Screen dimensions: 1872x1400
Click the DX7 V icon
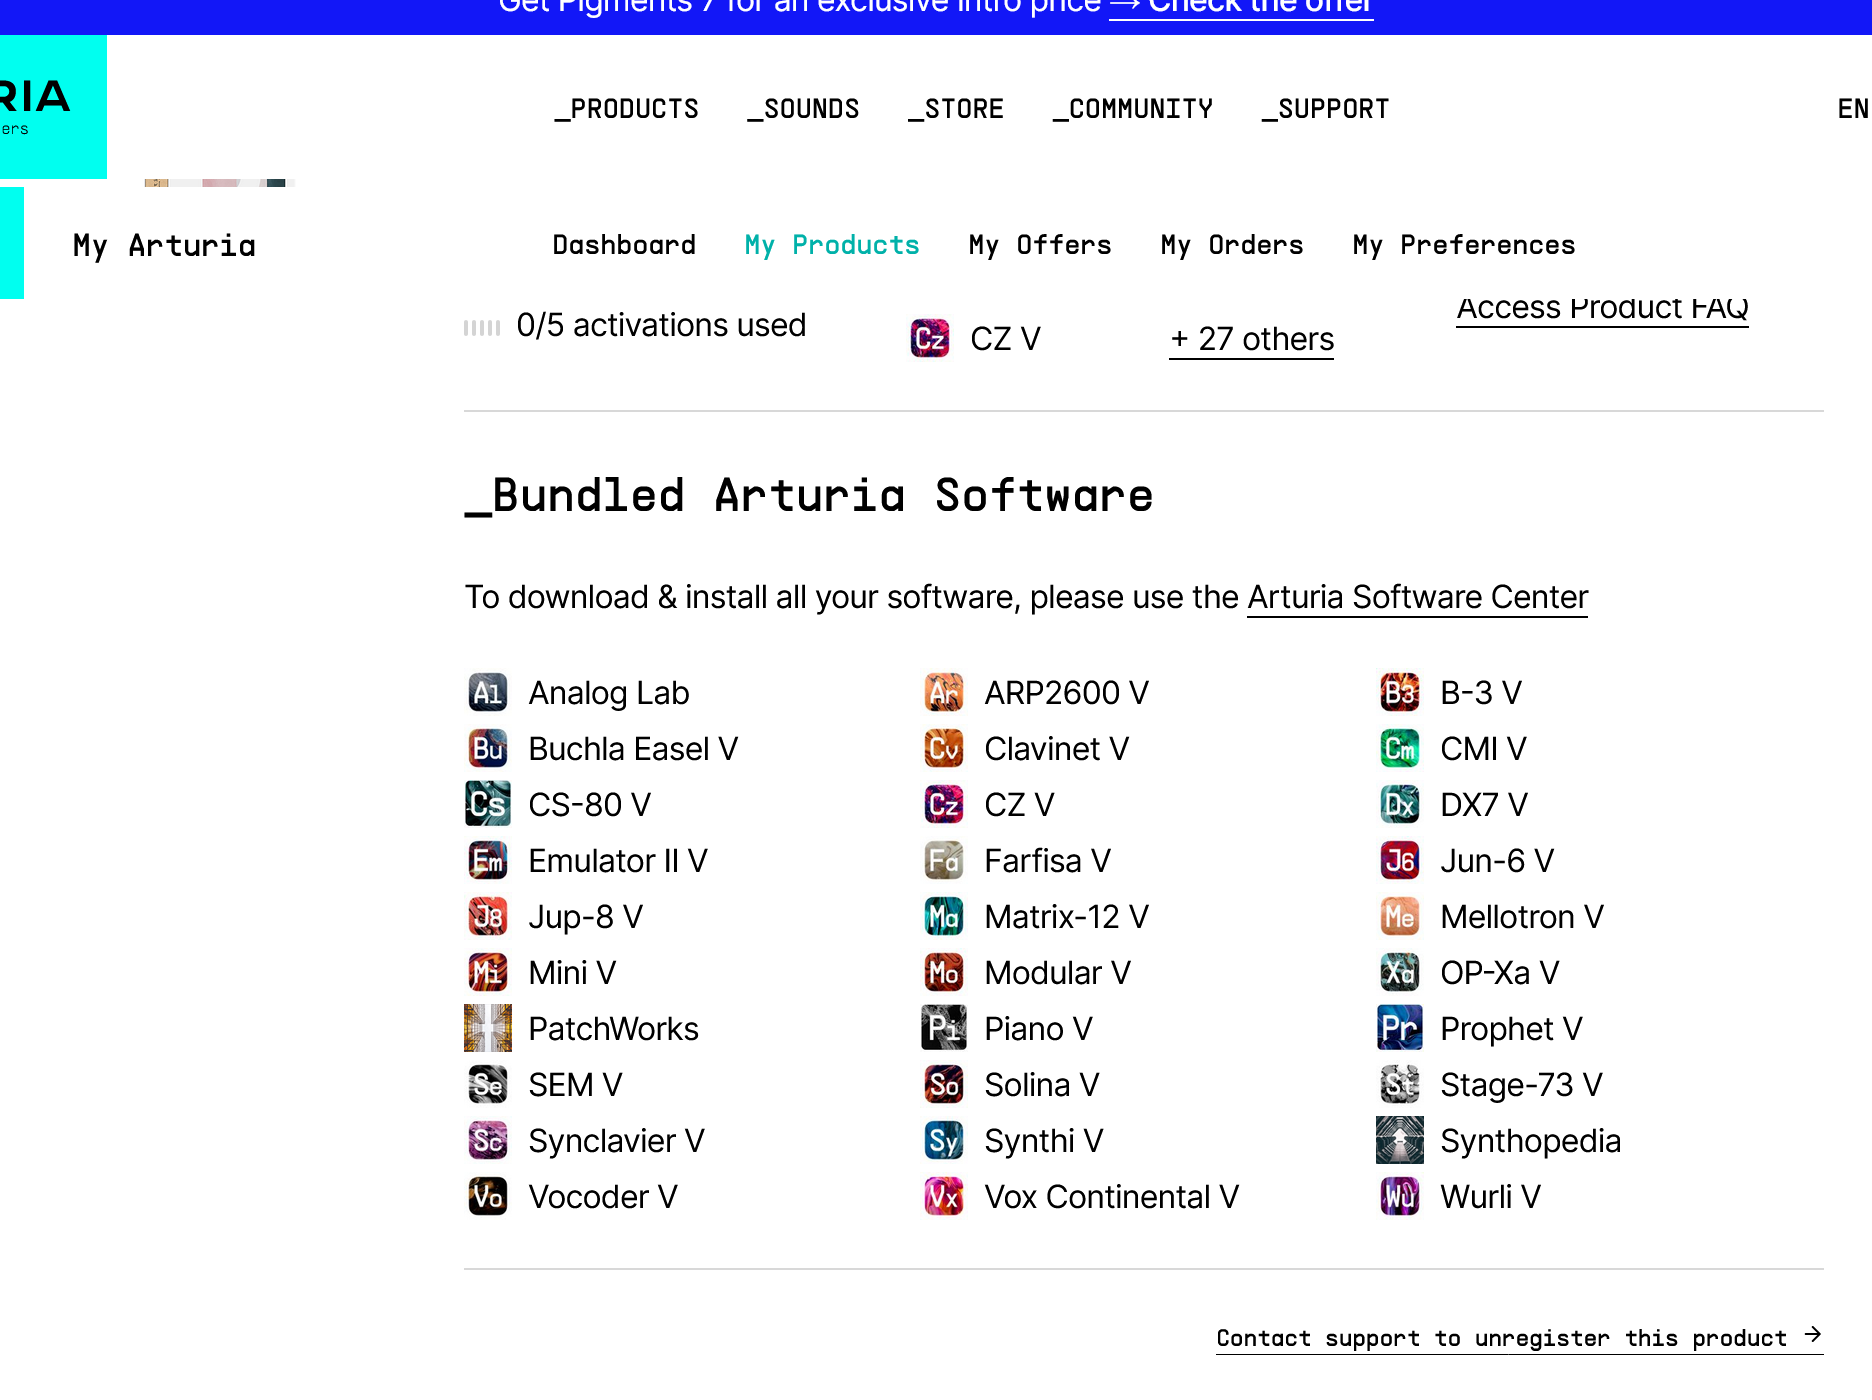1400,804
